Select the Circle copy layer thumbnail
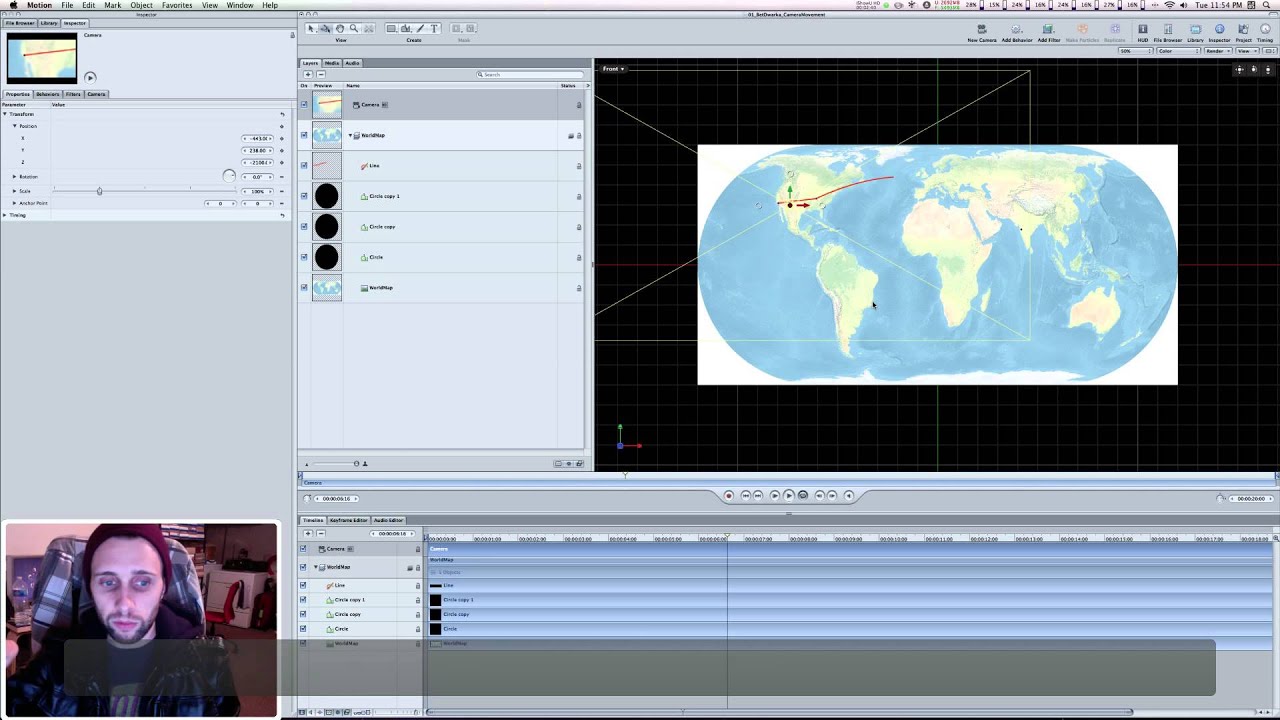The image size is (1280, 720). (327, 227)
